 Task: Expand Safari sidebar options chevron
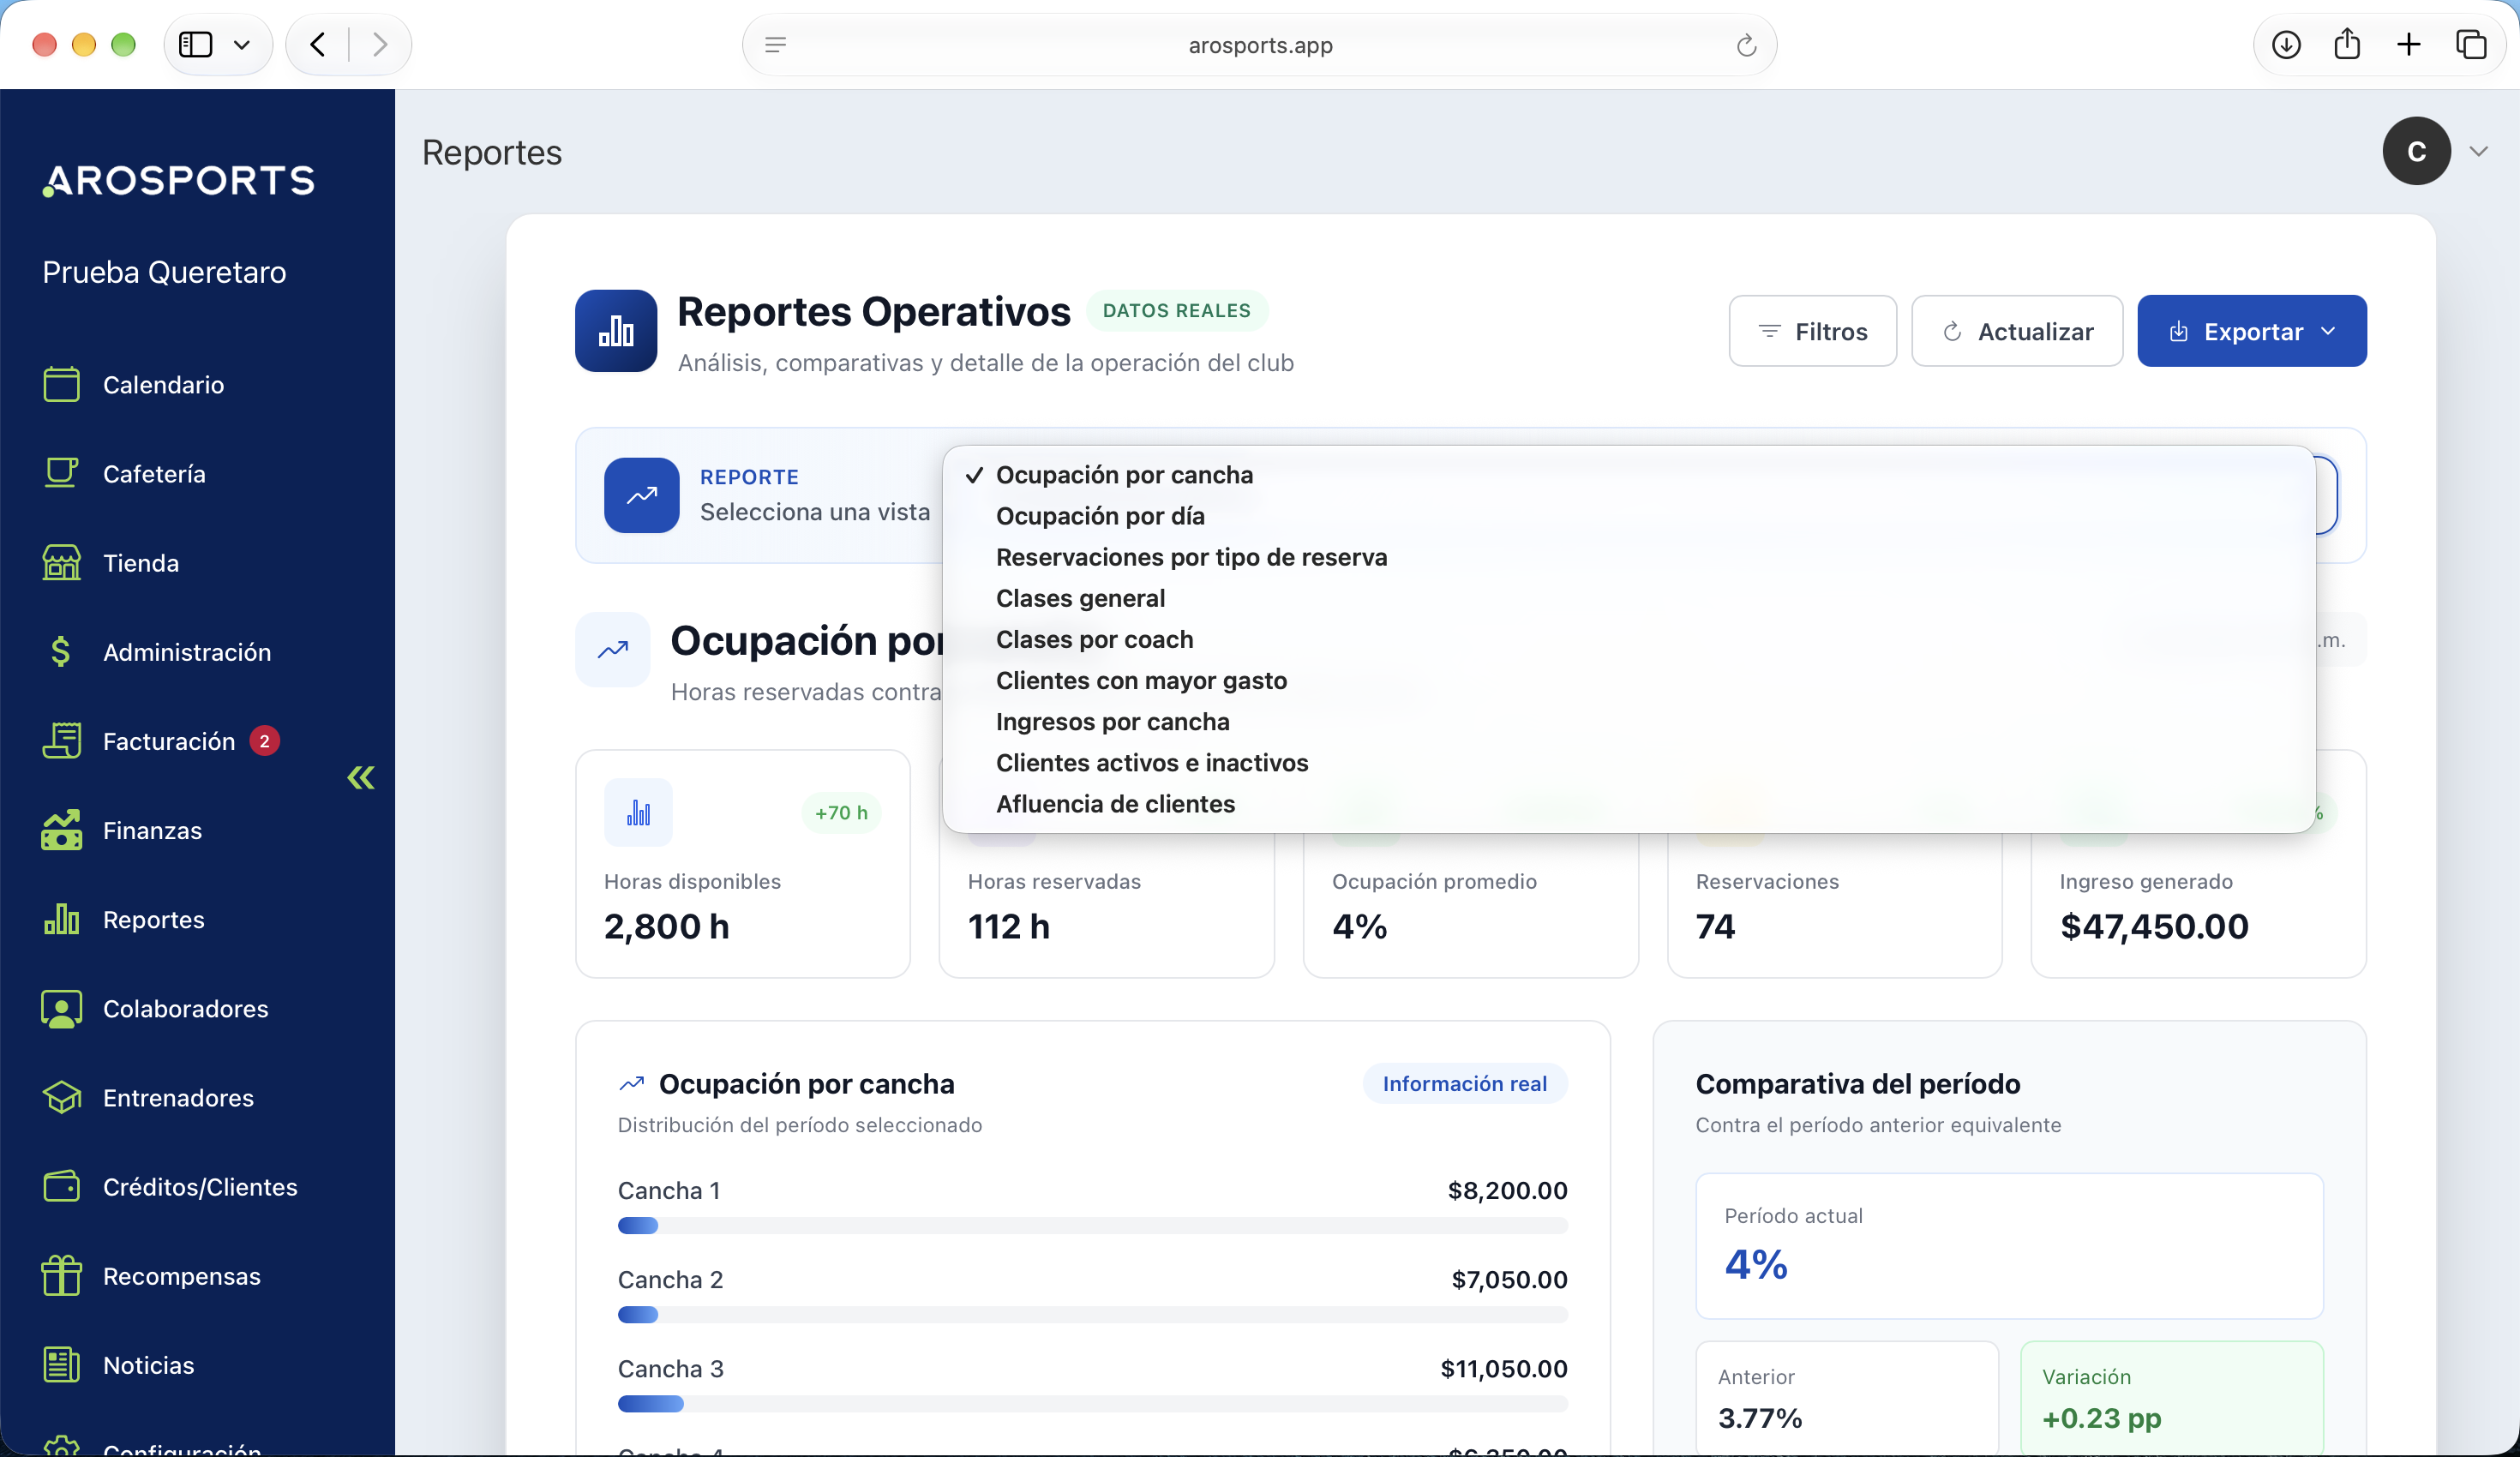241,45
